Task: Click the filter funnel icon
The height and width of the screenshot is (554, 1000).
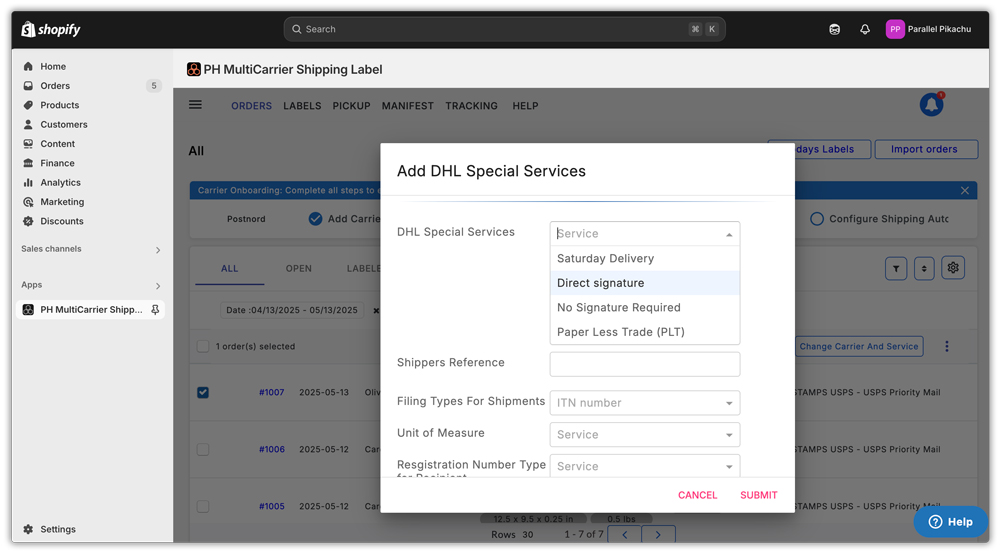Action: 896,268
